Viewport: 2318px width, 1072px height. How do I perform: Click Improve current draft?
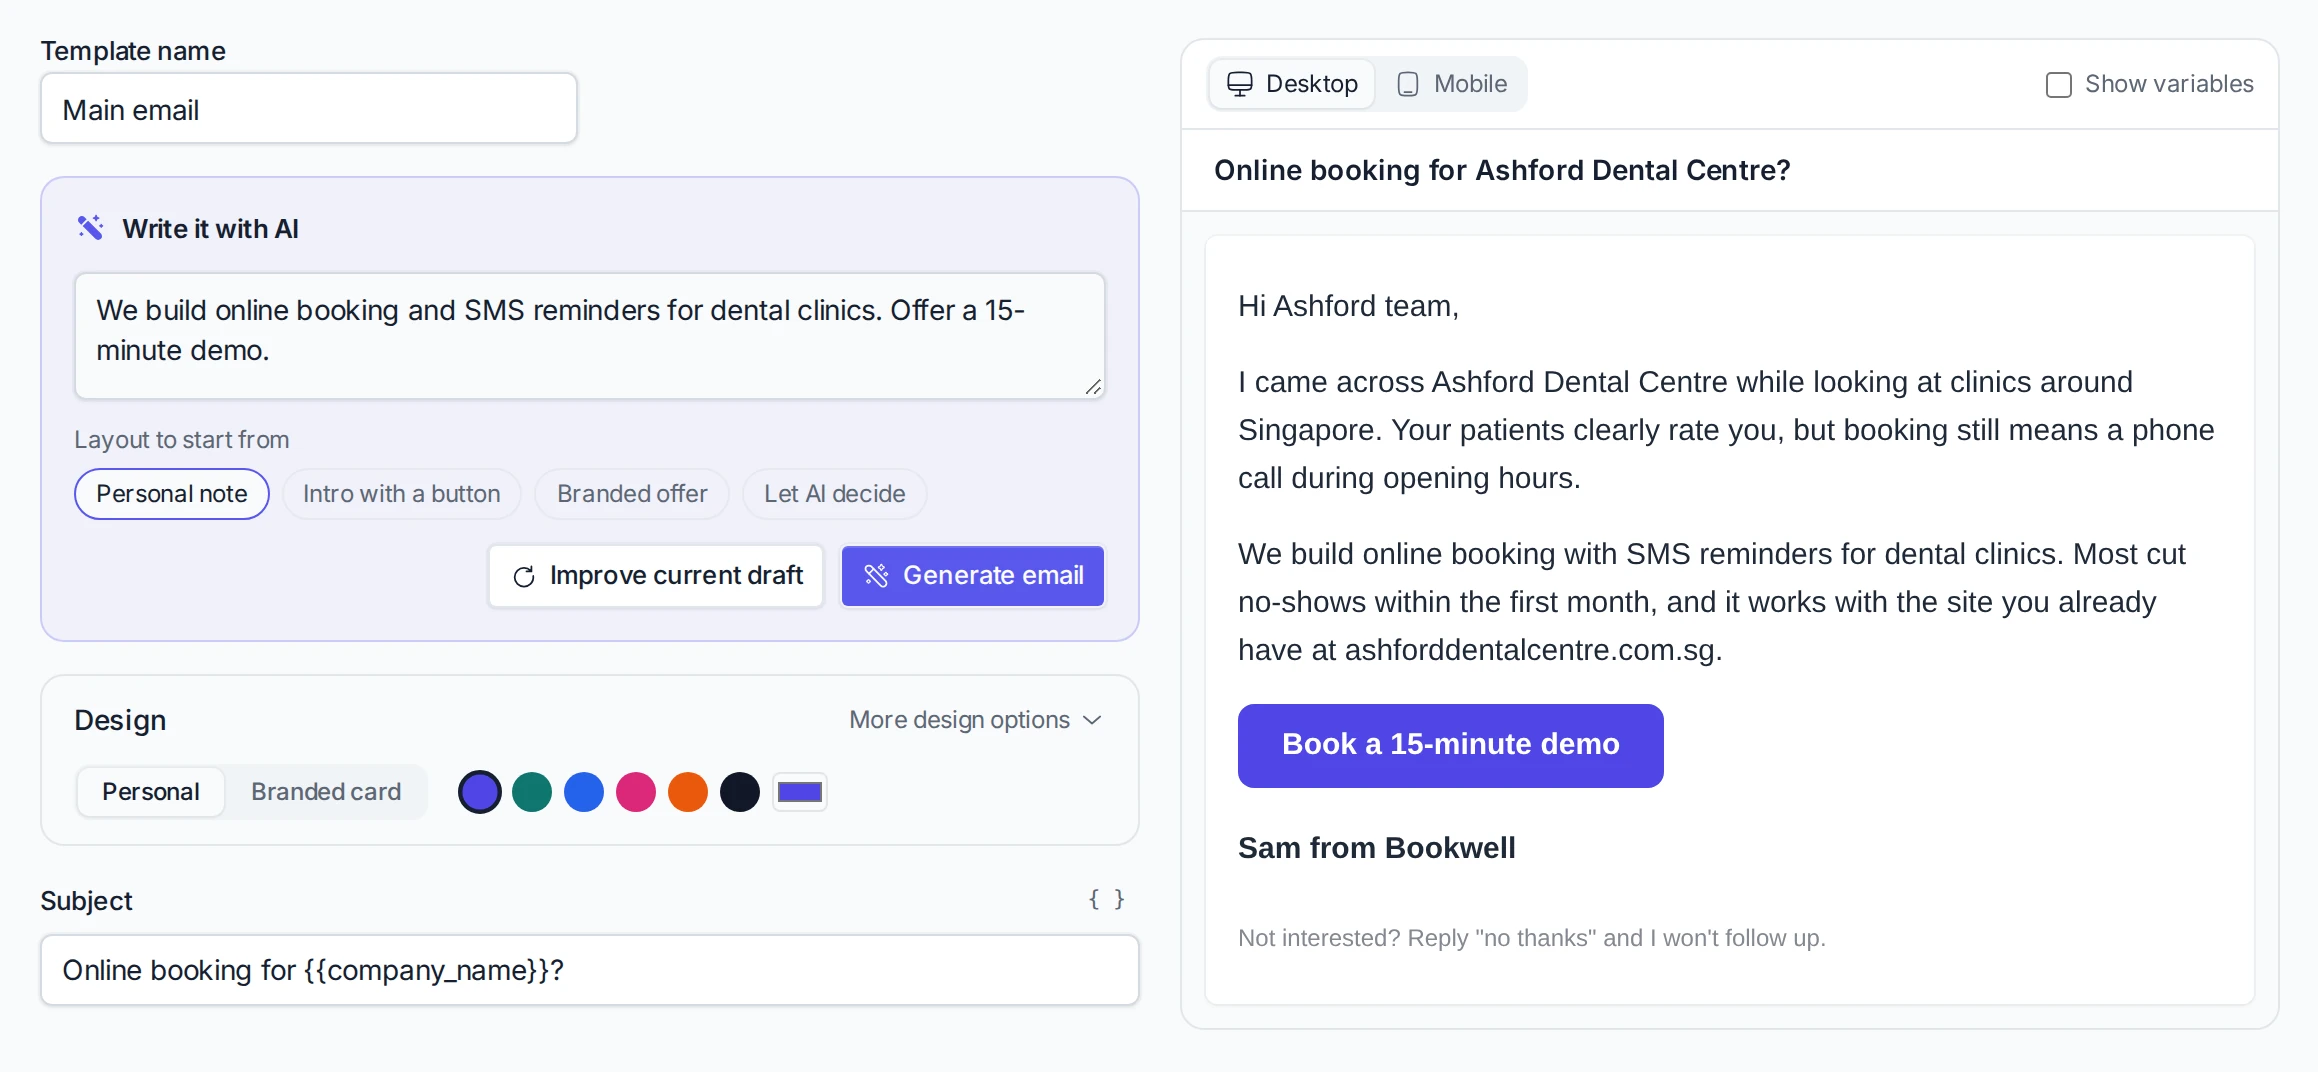[x=656, y=576]
